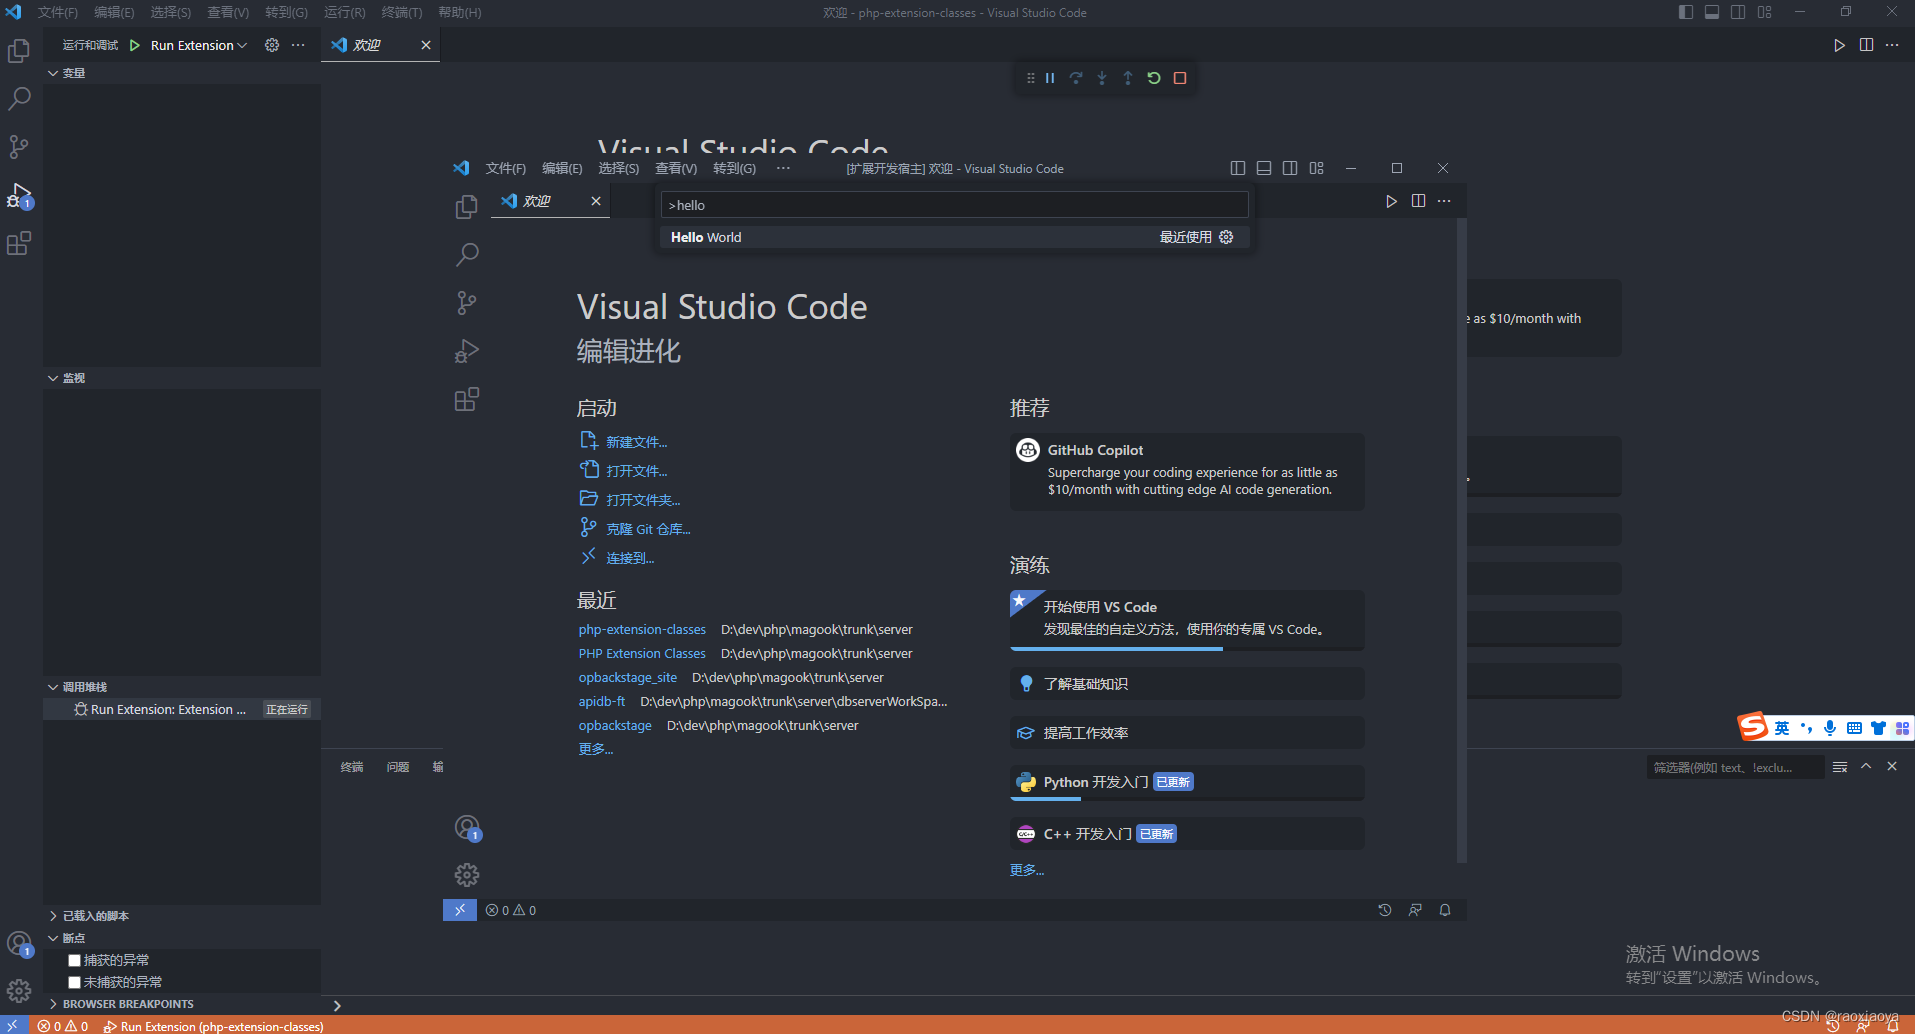Click Step Into in the debug toolbar

[x=1102, y=78]
